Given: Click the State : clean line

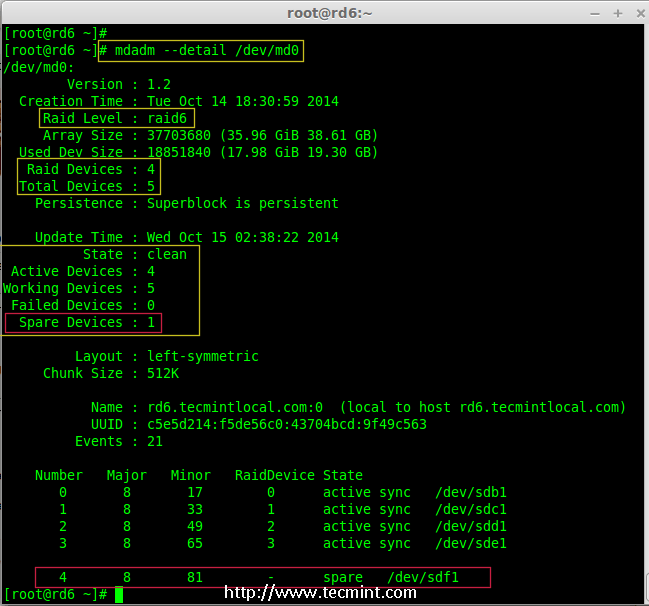Looking at the screenshot, I should point(100,254).
